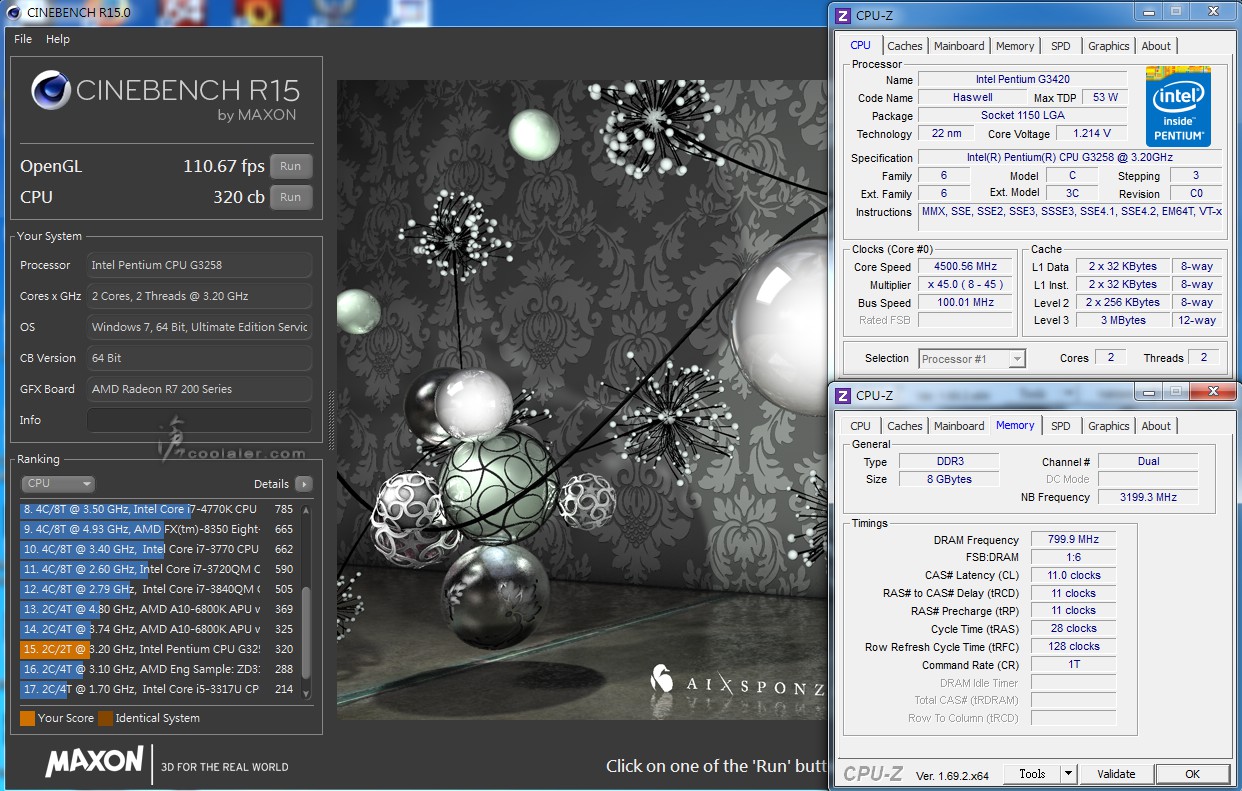Select ranking entry Intel Core i7-4770K
Screen dimensions: 1242x791
(x=158, y=509)
